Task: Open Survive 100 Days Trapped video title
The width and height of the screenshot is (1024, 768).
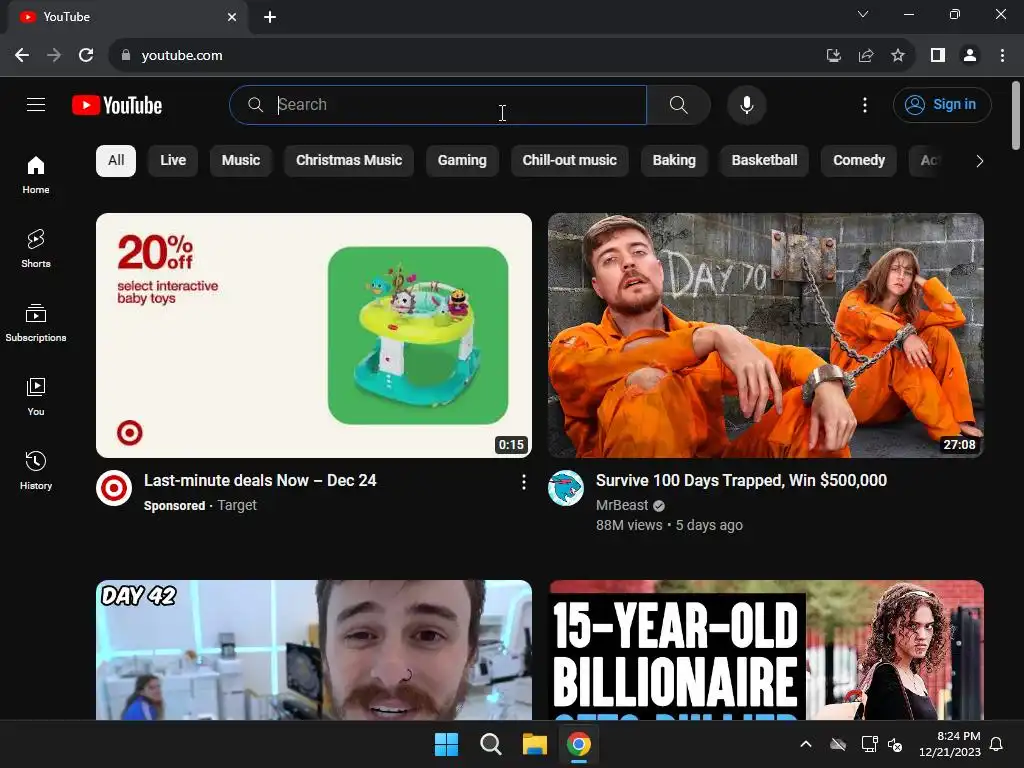Action: [x=741, y=481]
